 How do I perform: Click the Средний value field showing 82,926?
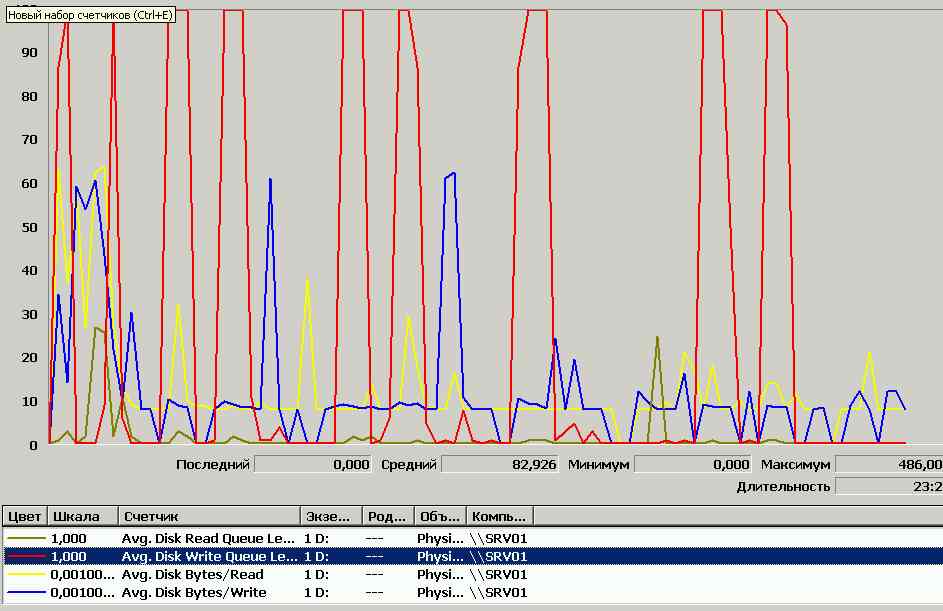[x=500, y=464]
